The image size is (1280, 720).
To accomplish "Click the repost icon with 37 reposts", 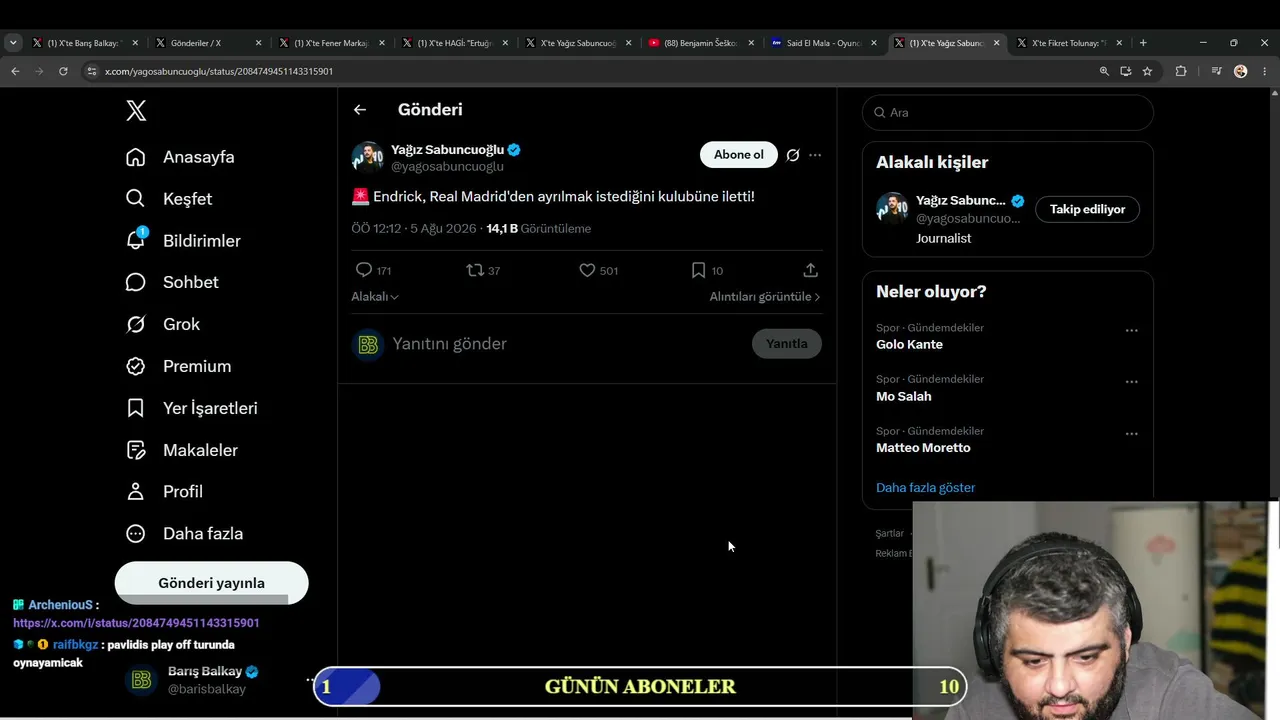I will (x=475, y=270).
